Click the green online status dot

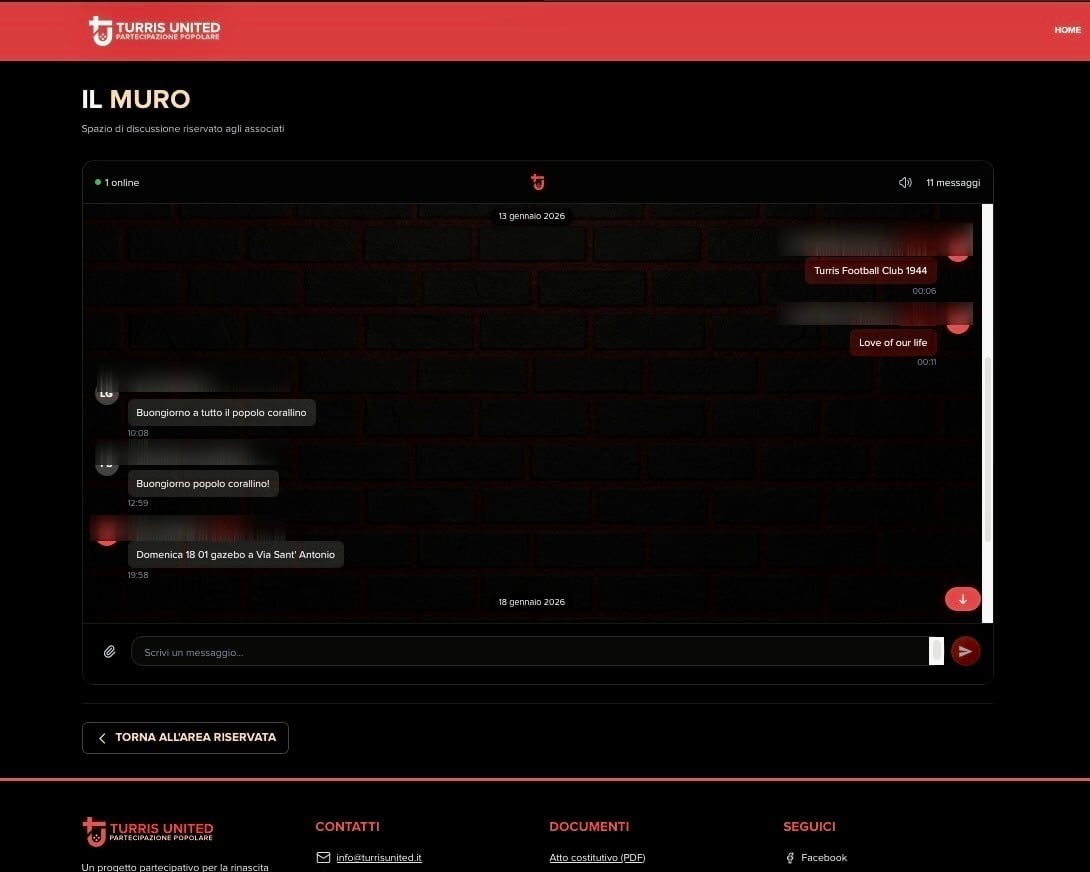coord(97,182)
